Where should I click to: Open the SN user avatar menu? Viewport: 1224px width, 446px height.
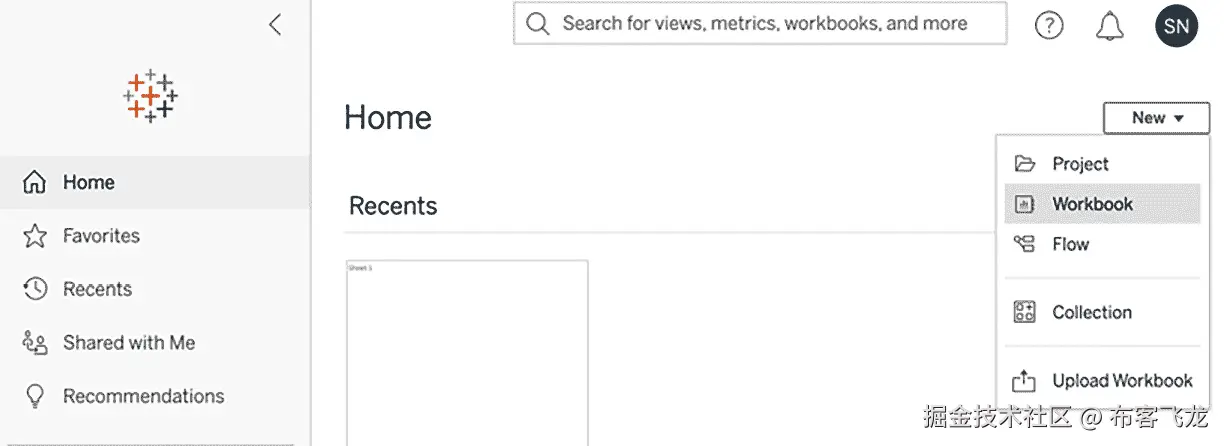tap(1176, 25)
